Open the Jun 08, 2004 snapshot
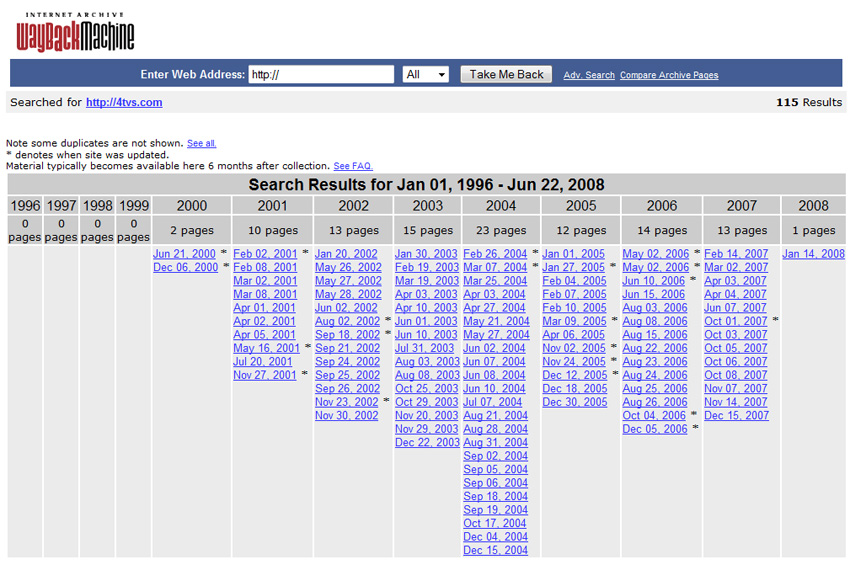 (494, 375)
